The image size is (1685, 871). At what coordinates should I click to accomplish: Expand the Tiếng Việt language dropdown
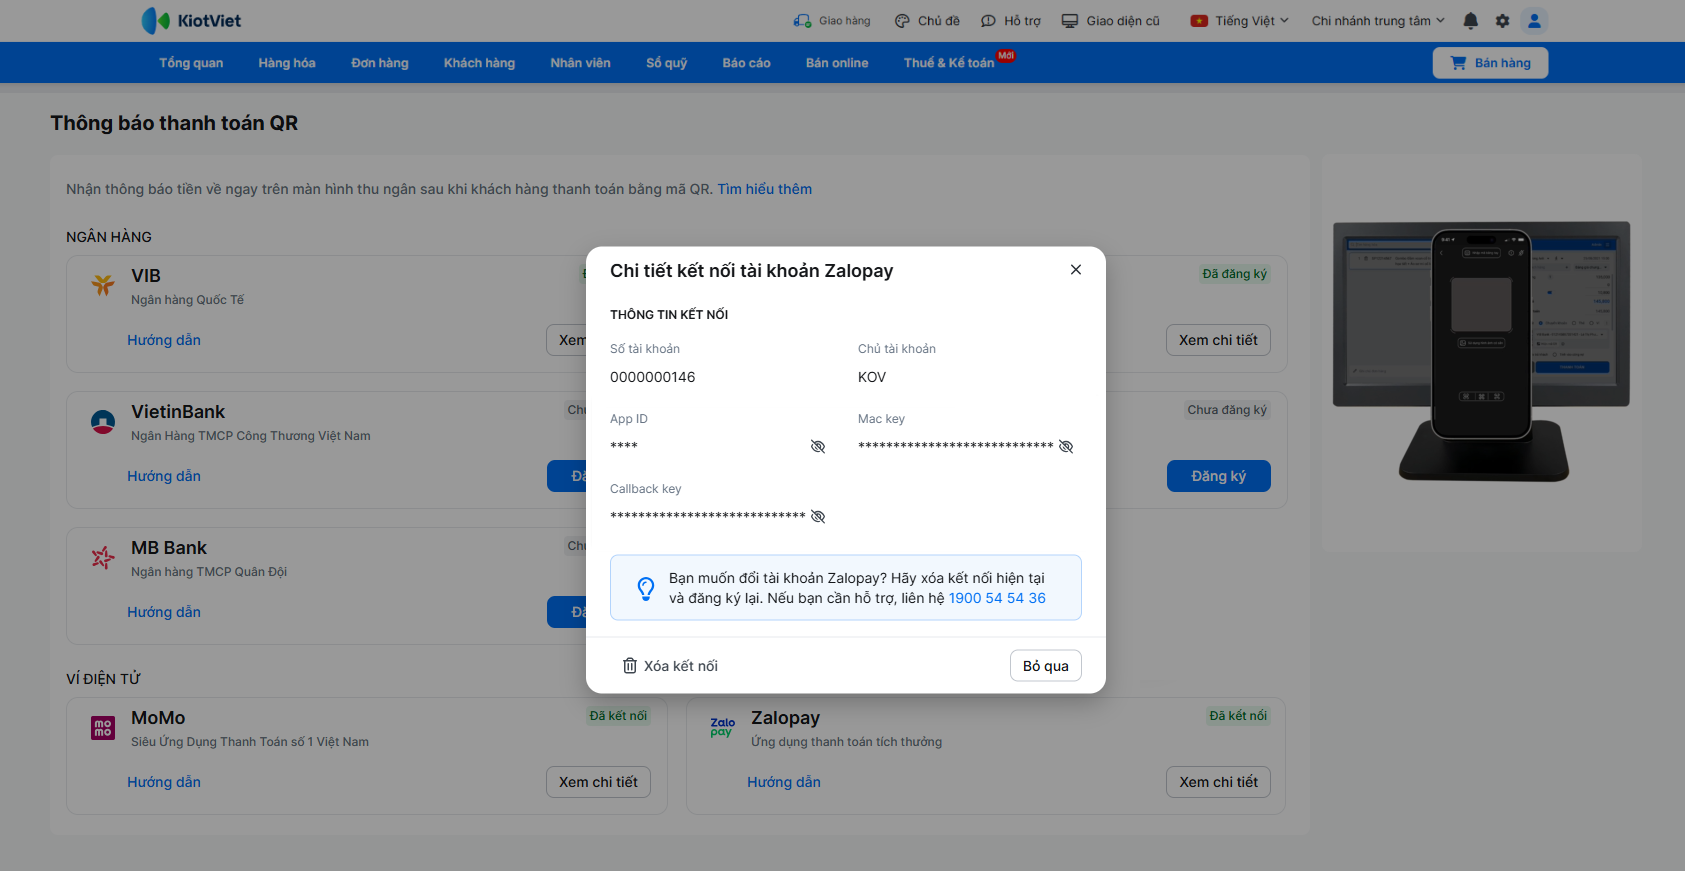(1240, 21)
